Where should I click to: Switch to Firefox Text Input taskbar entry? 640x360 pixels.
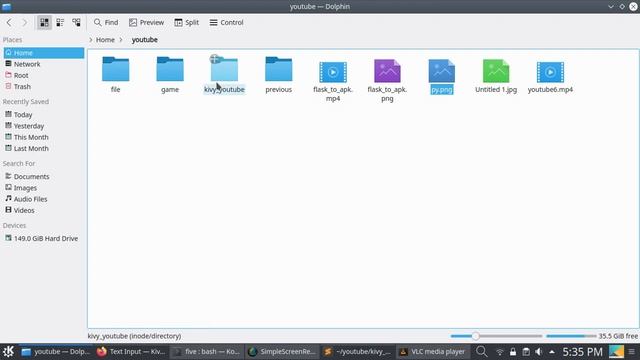coord(131,351)
